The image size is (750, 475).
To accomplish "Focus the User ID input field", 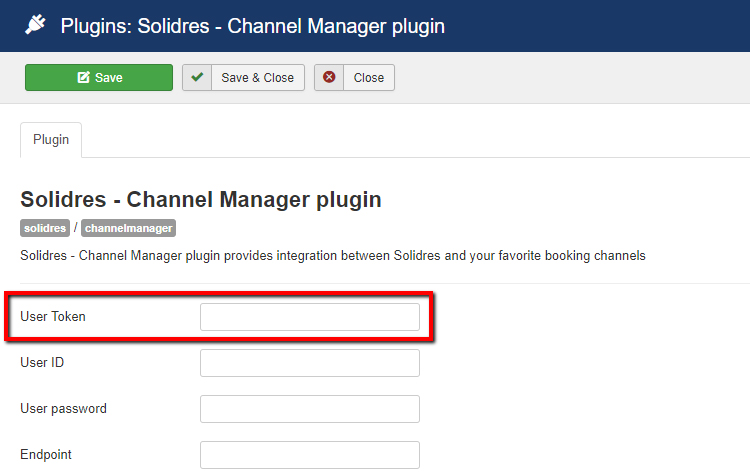I will click(x=310, y=363).
